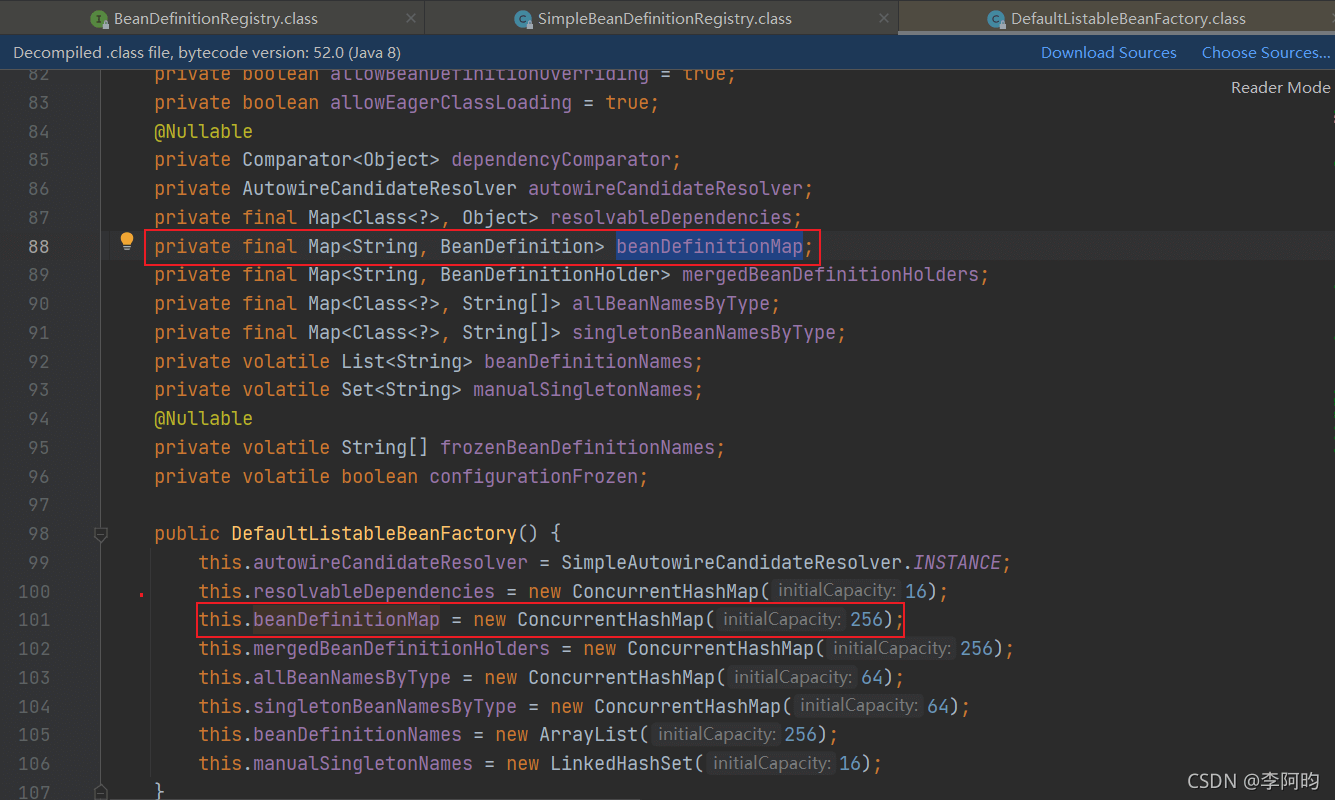The image size is (1335, 800).
Task: Click INSTANCE constant on line 99
Action: [957, 562]
